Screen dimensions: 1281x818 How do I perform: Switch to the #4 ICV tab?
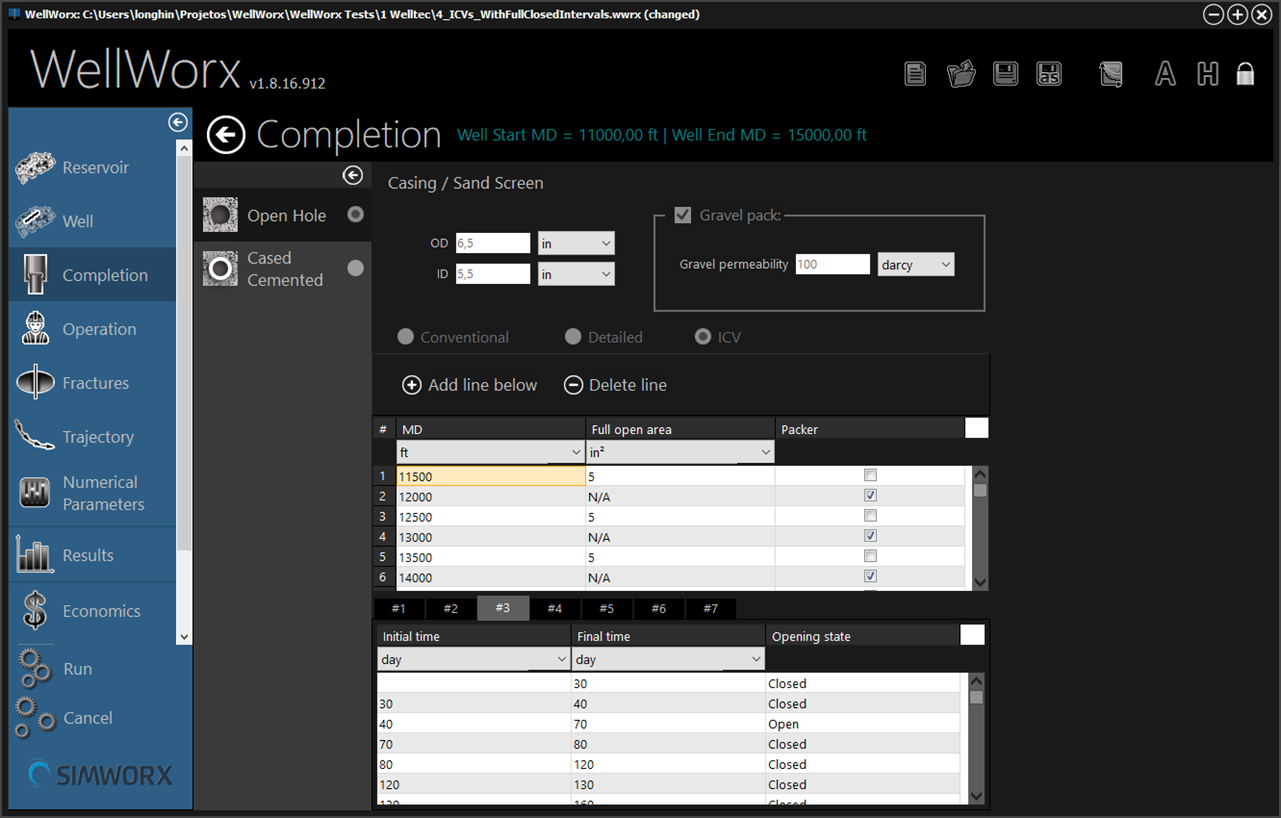(554, 608)
